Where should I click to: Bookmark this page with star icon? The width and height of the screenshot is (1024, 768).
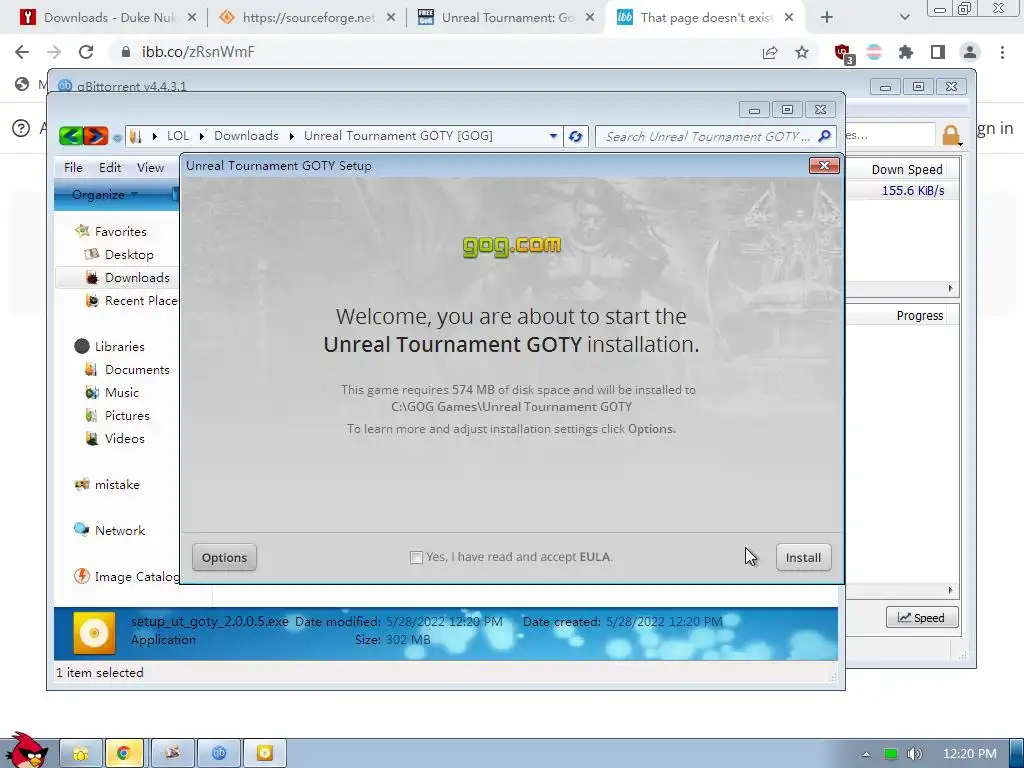click(x=802, y=52)
